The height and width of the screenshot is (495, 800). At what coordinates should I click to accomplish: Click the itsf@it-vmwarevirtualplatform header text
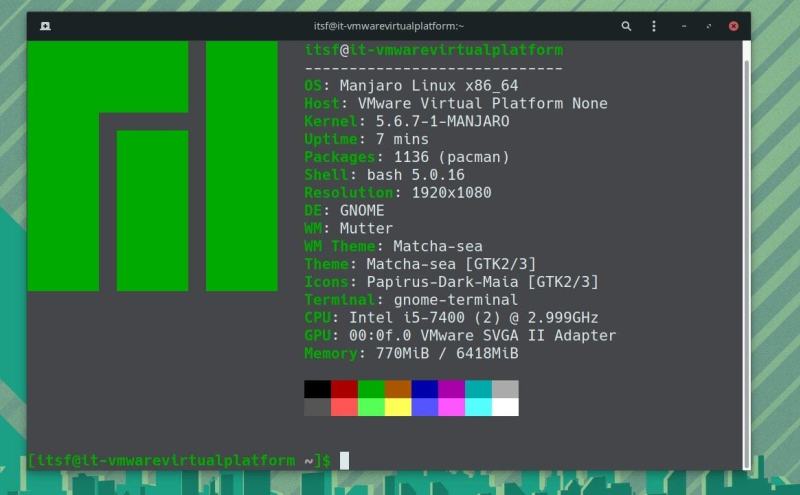(433, 50)
